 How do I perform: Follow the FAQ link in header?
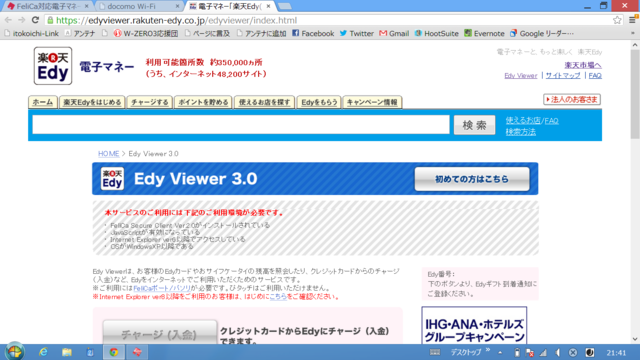pos(595,76)
